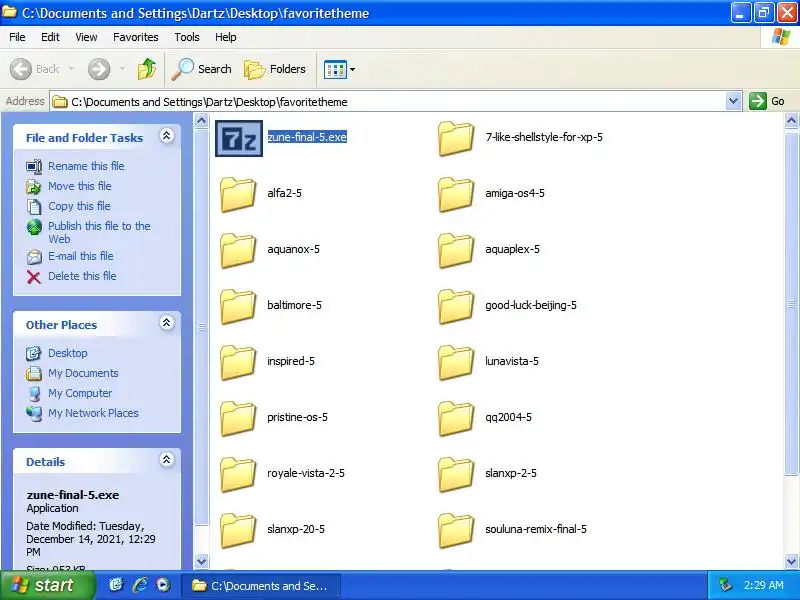Screen dimensions: 800x600
Task: Click Rename this file link
Action: click(x=86, y=166)
